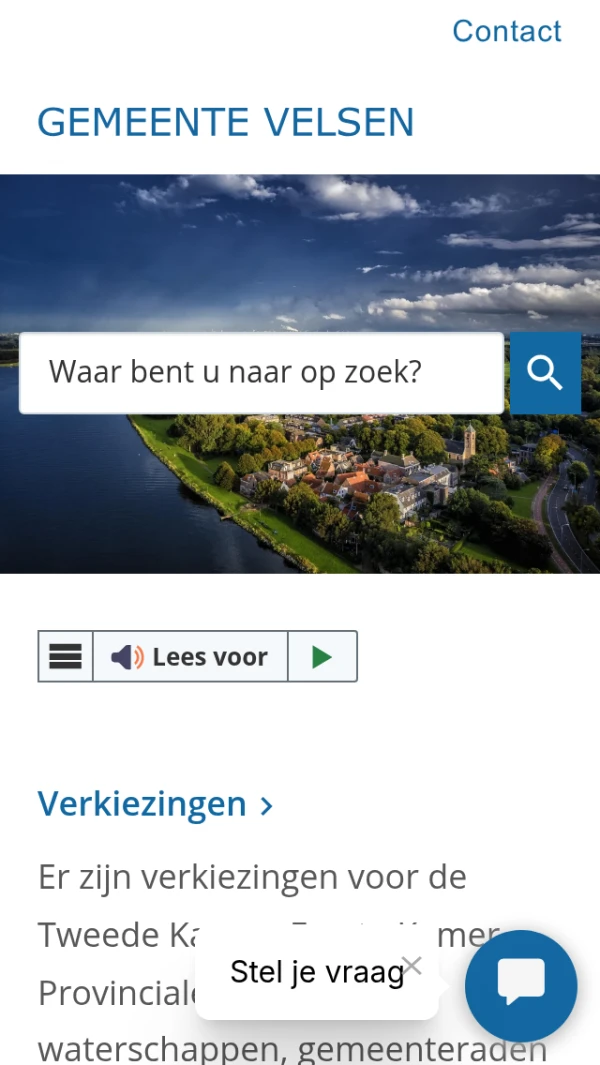Viewport: 600px width, 1065px height.
Task: Click the 'Lees voor' label
Action: [210, 657]
